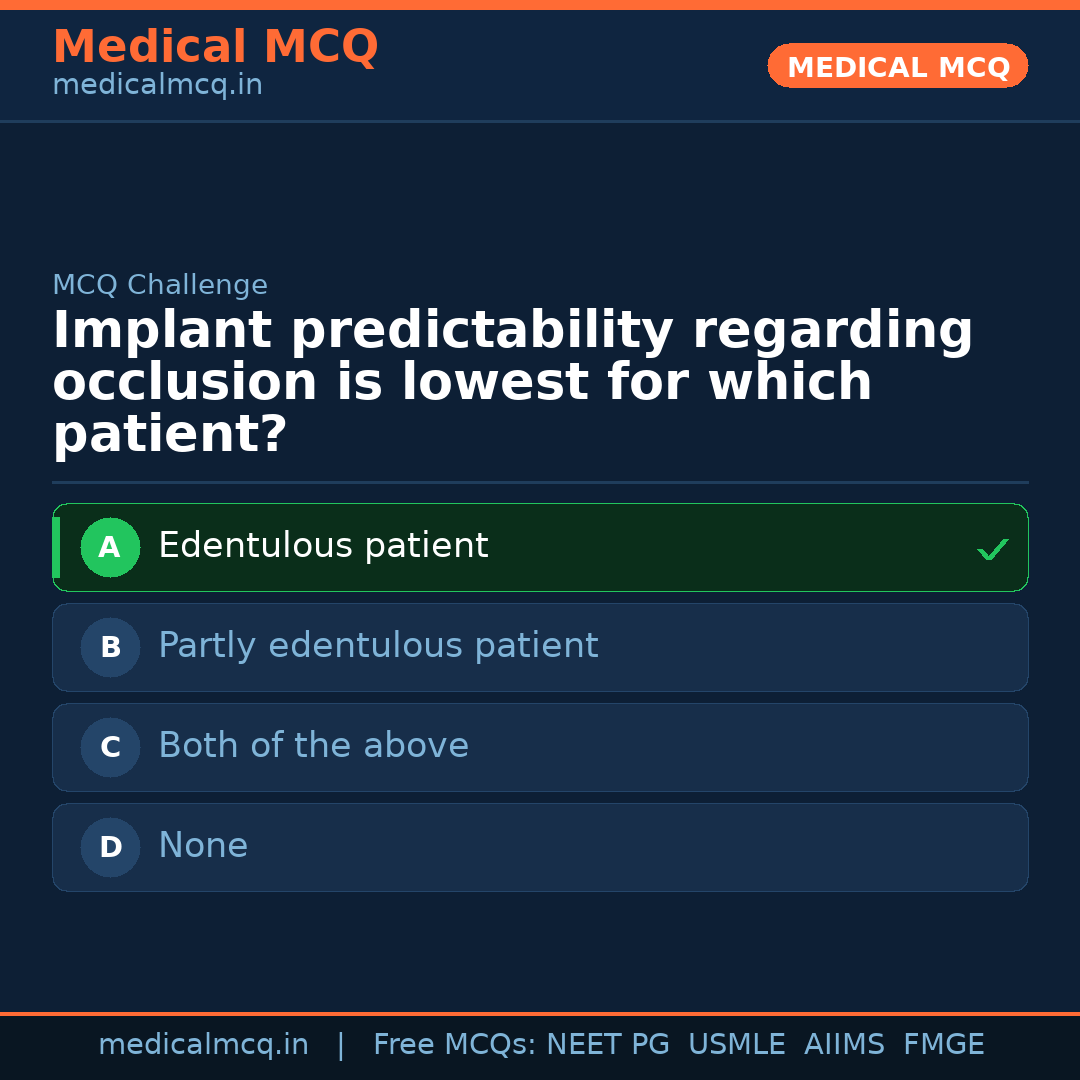Click the green A option circle

click(110, 547)
